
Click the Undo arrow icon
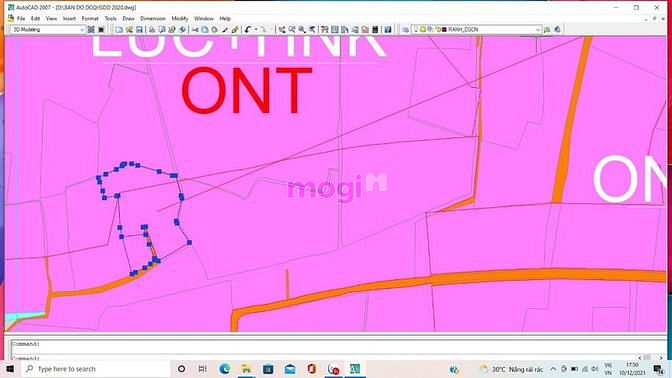tap(248, 30)
